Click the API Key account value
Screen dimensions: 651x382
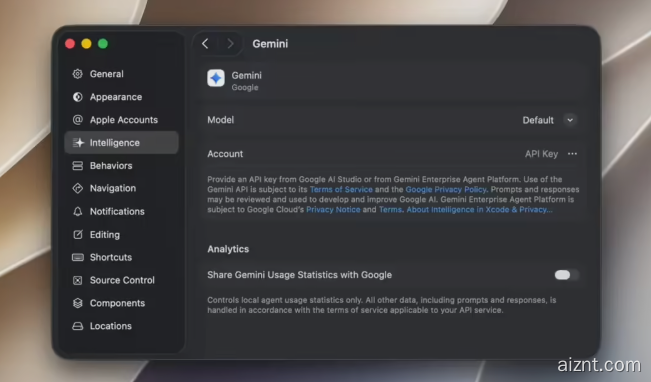[x=541, y=154]
